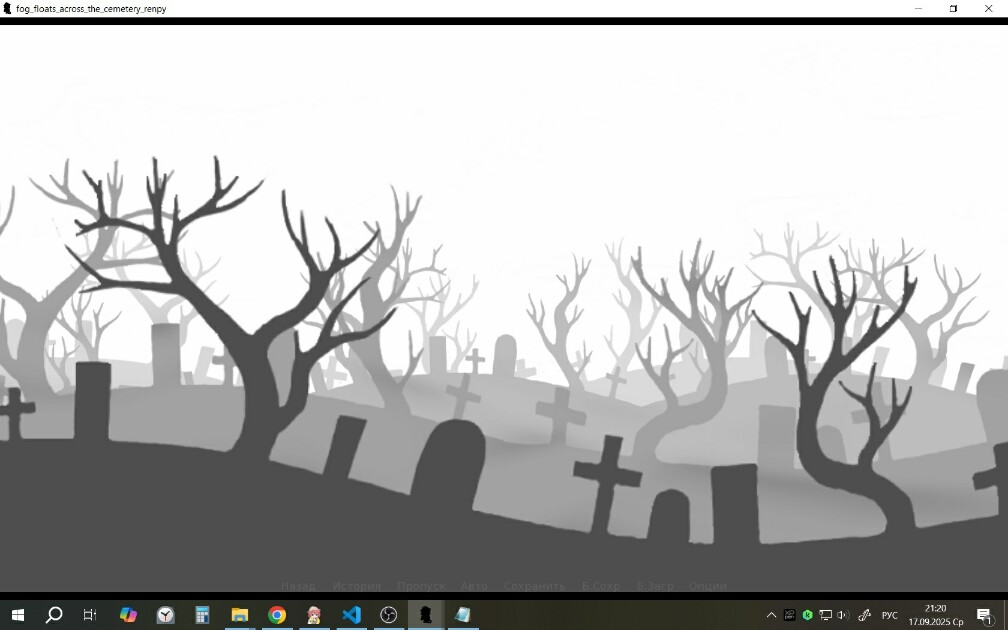Expand hidden system tray icons chevron
The height and width of the screenshot is (630, 1008).
[771, 615]
